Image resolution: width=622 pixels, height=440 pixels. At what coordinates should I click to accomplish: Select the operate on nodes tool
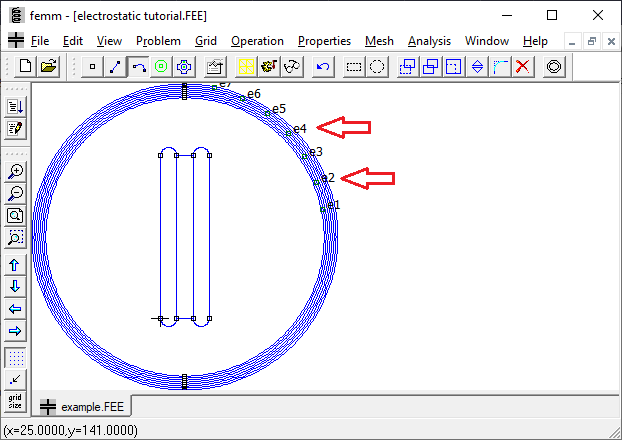tap(93, 67)
